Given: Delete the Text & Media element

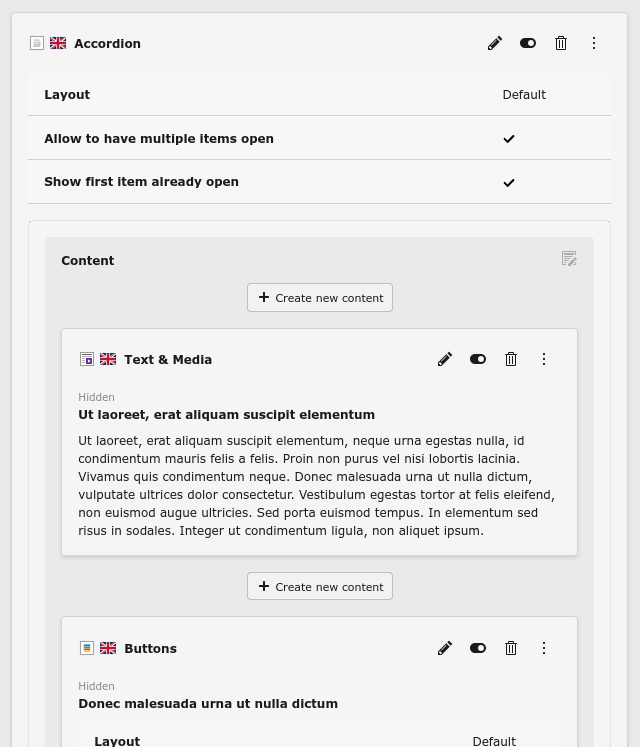Looking at the screenshot, I should (511, 359).
